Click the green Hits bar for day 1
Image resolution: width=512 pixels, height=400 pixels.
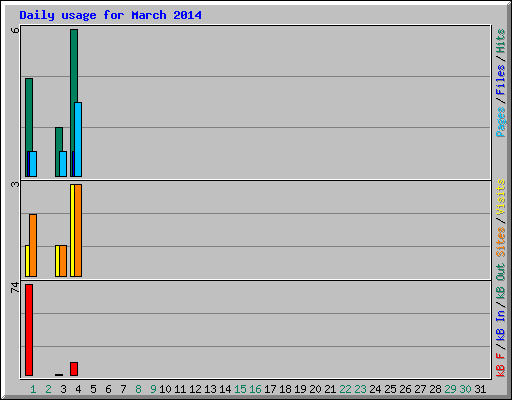[x=29, y=127]
